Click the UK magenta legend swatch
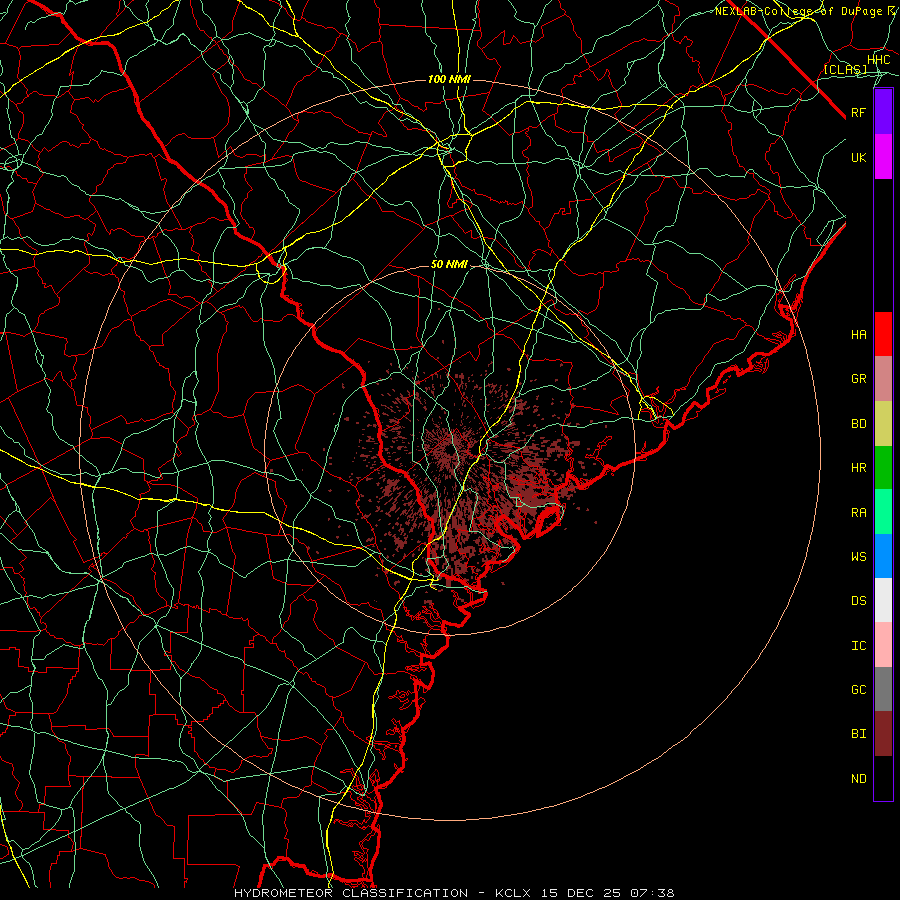Screen dimensions: 900x900 [x=883, y=157]
